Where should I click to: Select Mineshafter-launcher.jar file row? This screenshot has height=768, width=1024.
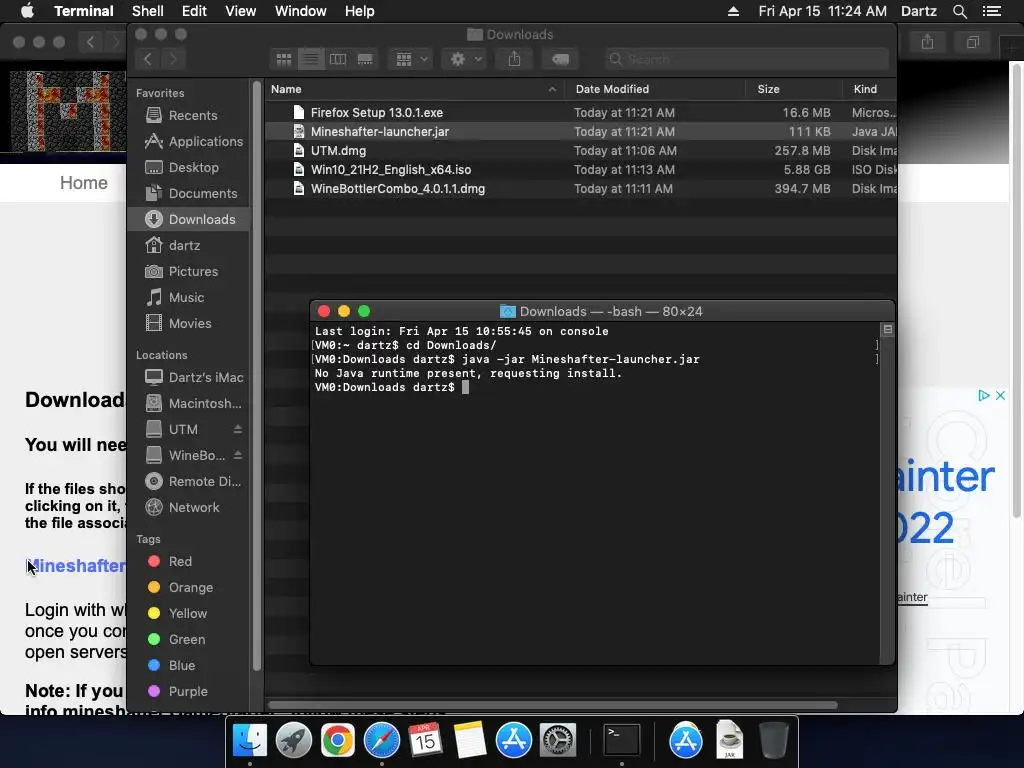581,131
